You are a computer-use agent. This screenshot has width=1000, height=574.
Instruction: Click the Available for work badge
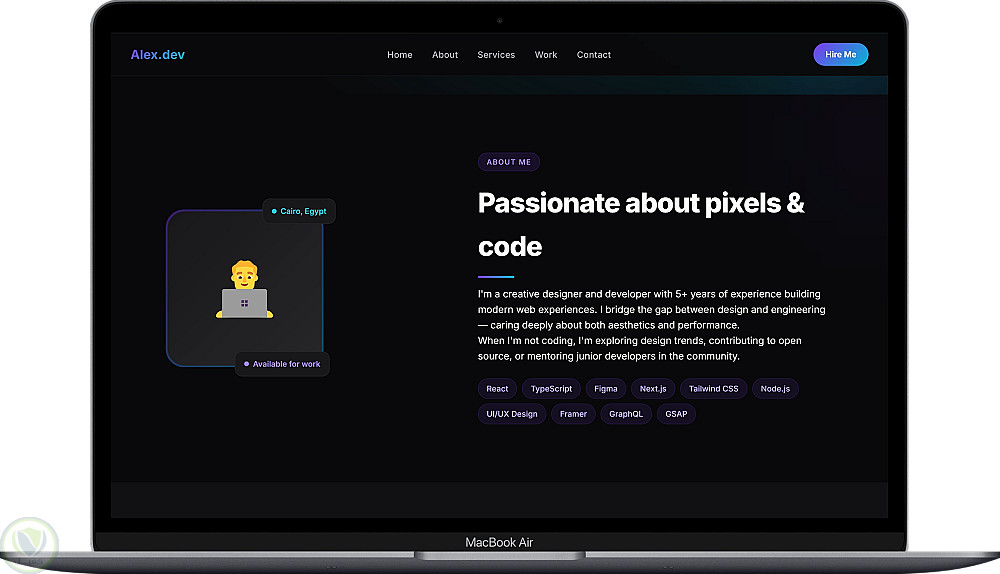[x=283, y=364]
